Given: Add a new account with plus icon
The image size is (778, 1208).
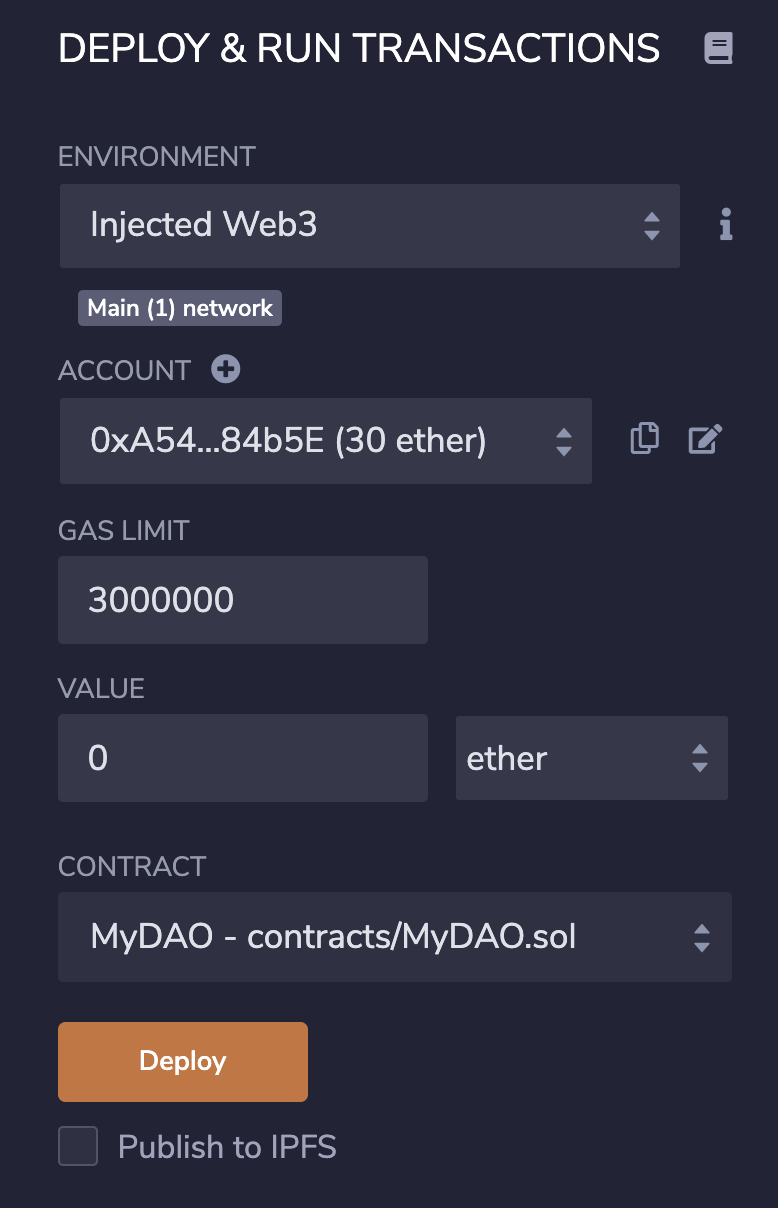Looking at the screenshot, I should point(226,369).
